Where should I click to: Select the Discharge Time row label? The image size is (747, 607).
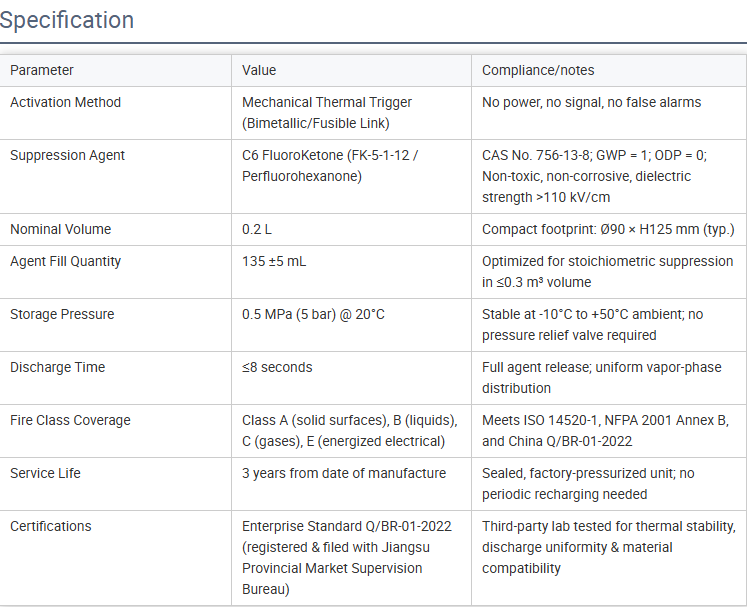(57, 367)
